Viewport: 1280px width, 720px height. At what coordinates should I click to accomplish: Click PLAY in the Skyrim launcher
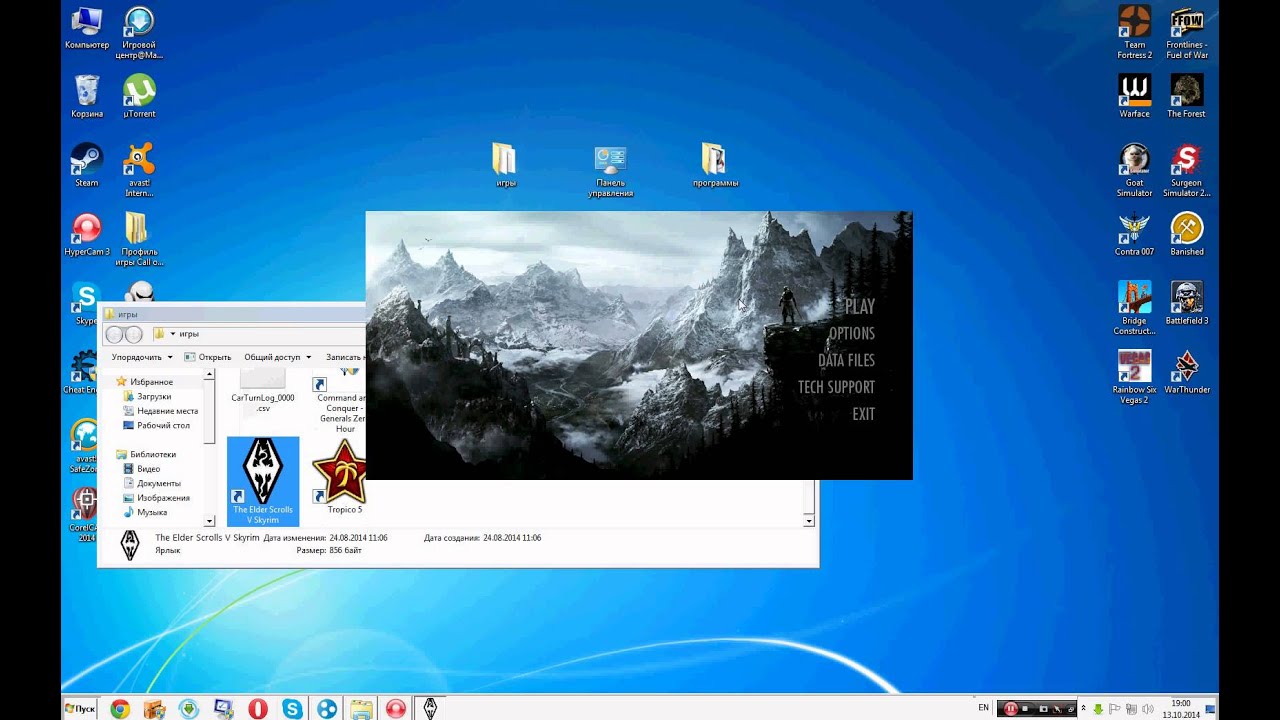pos(859,307)
